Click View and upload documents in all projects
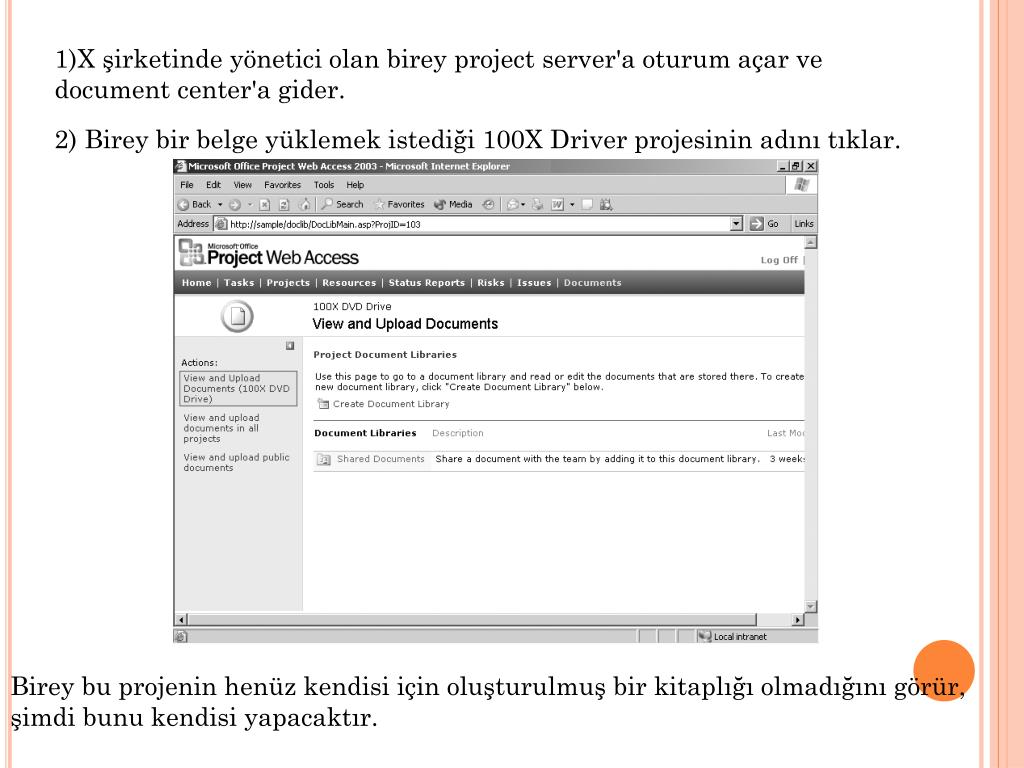This screenshot has width=1024, height=768. click(x=221, y=428)
